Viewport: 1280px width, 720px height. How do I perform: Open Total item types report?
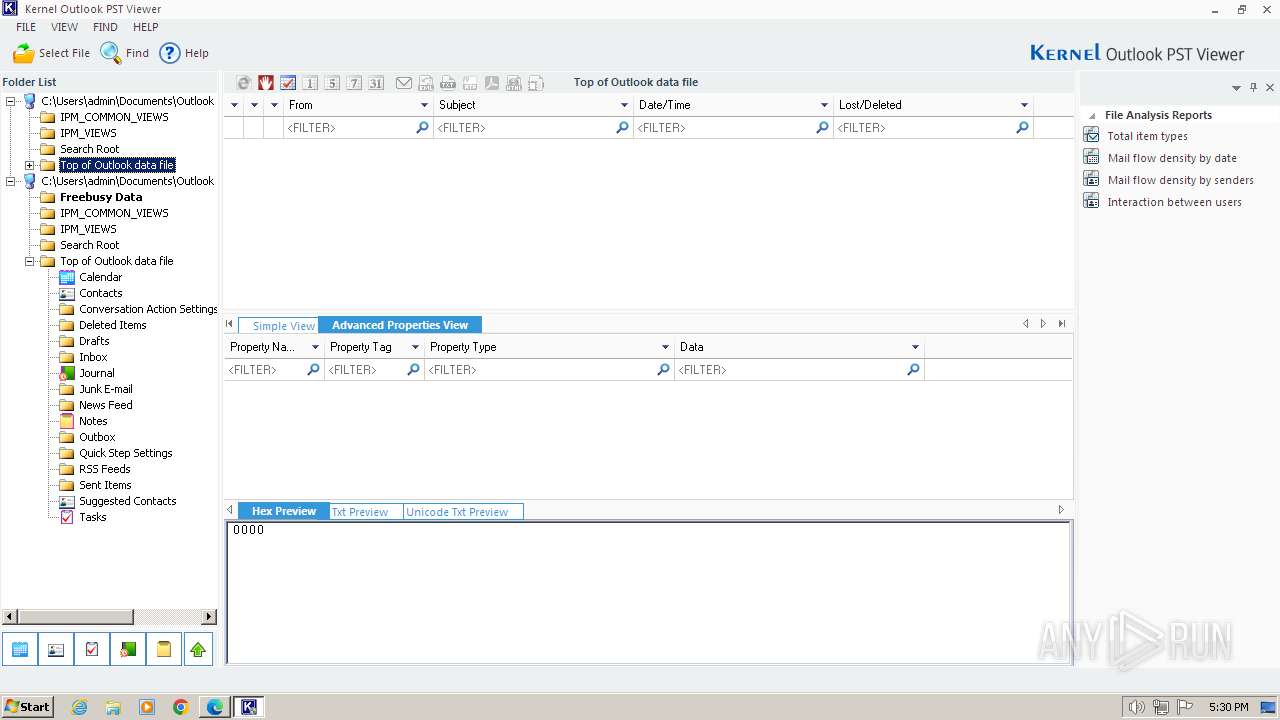click(x=1147, y=136)
